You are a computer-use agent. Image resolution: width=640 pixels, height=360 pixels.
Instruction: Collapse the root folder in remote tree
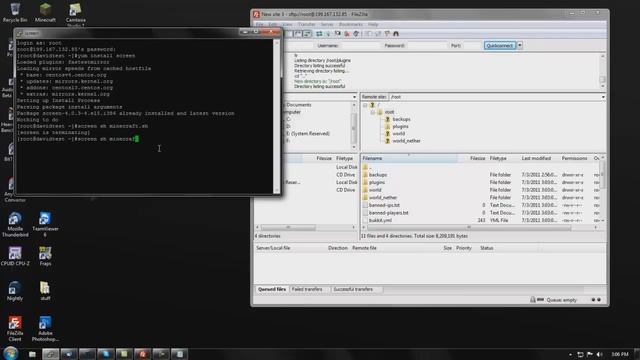(373, 112)
